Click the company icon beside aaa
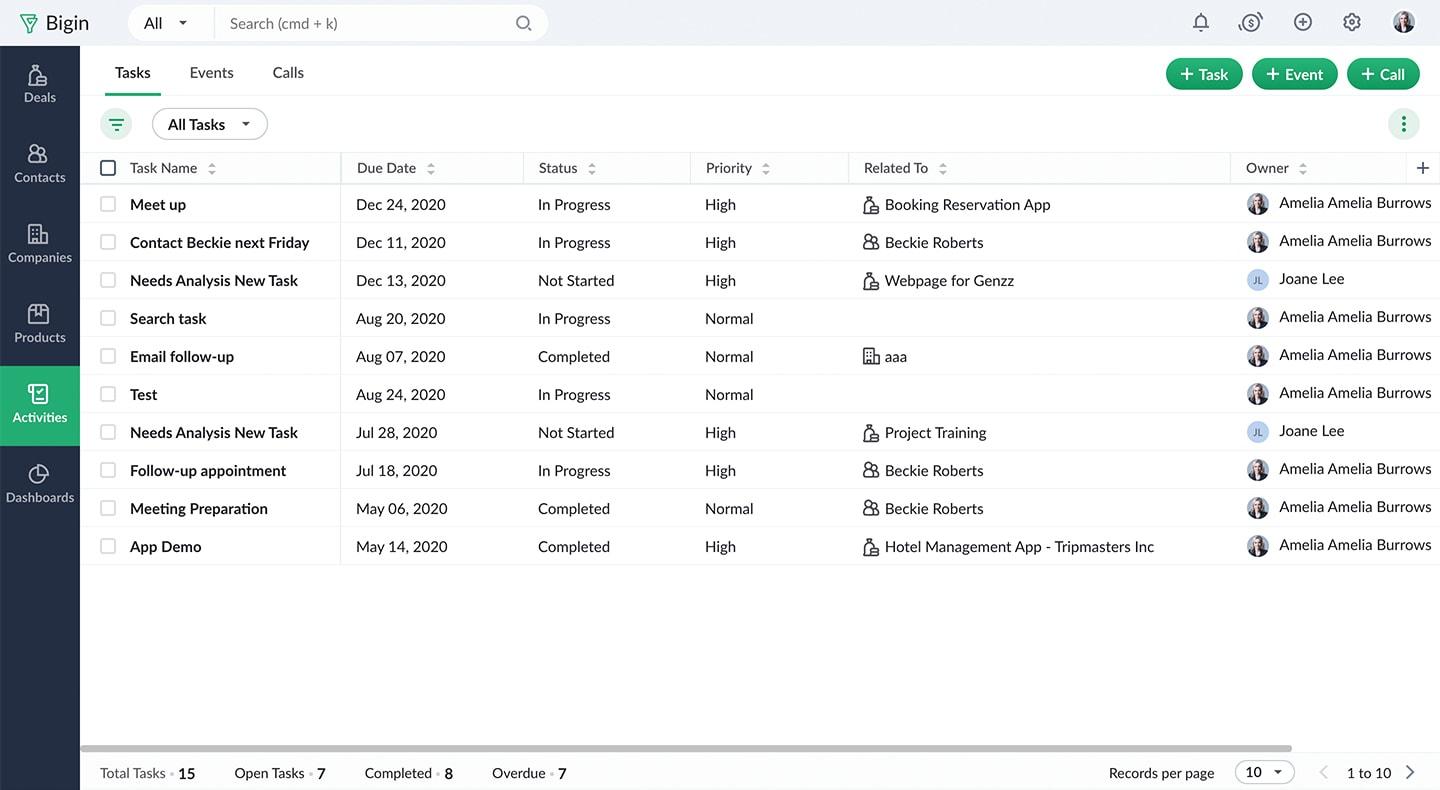Image resolution: width=1440 pixels, height=790 pixels. coord(871,356)
